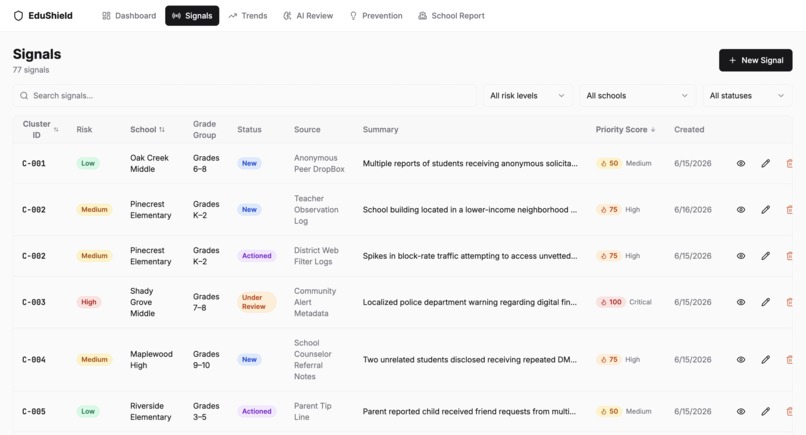Image resolution: width=806 pixels, height=435 pixels.
Task: Sort by School column arrows
Action: point(162,130)
